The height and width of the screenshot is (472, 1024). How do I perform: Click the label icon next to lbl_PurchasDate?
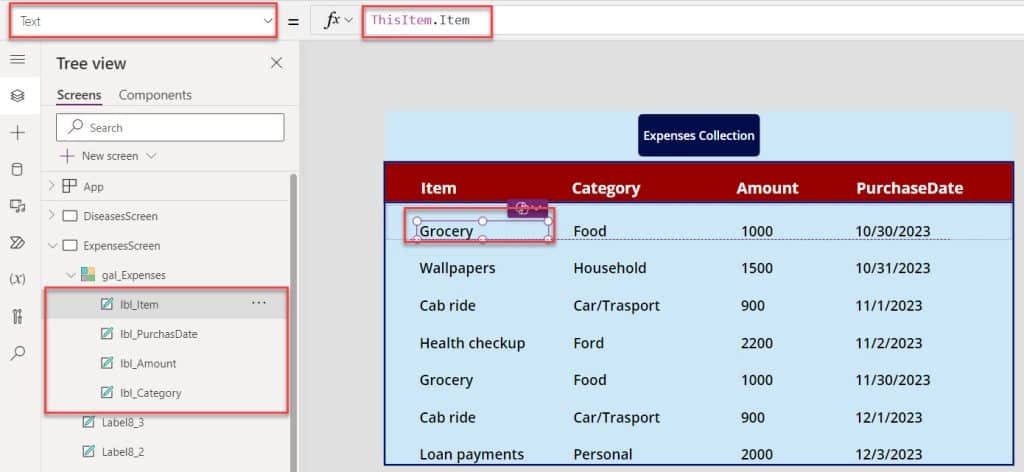(x=107, y=334)
